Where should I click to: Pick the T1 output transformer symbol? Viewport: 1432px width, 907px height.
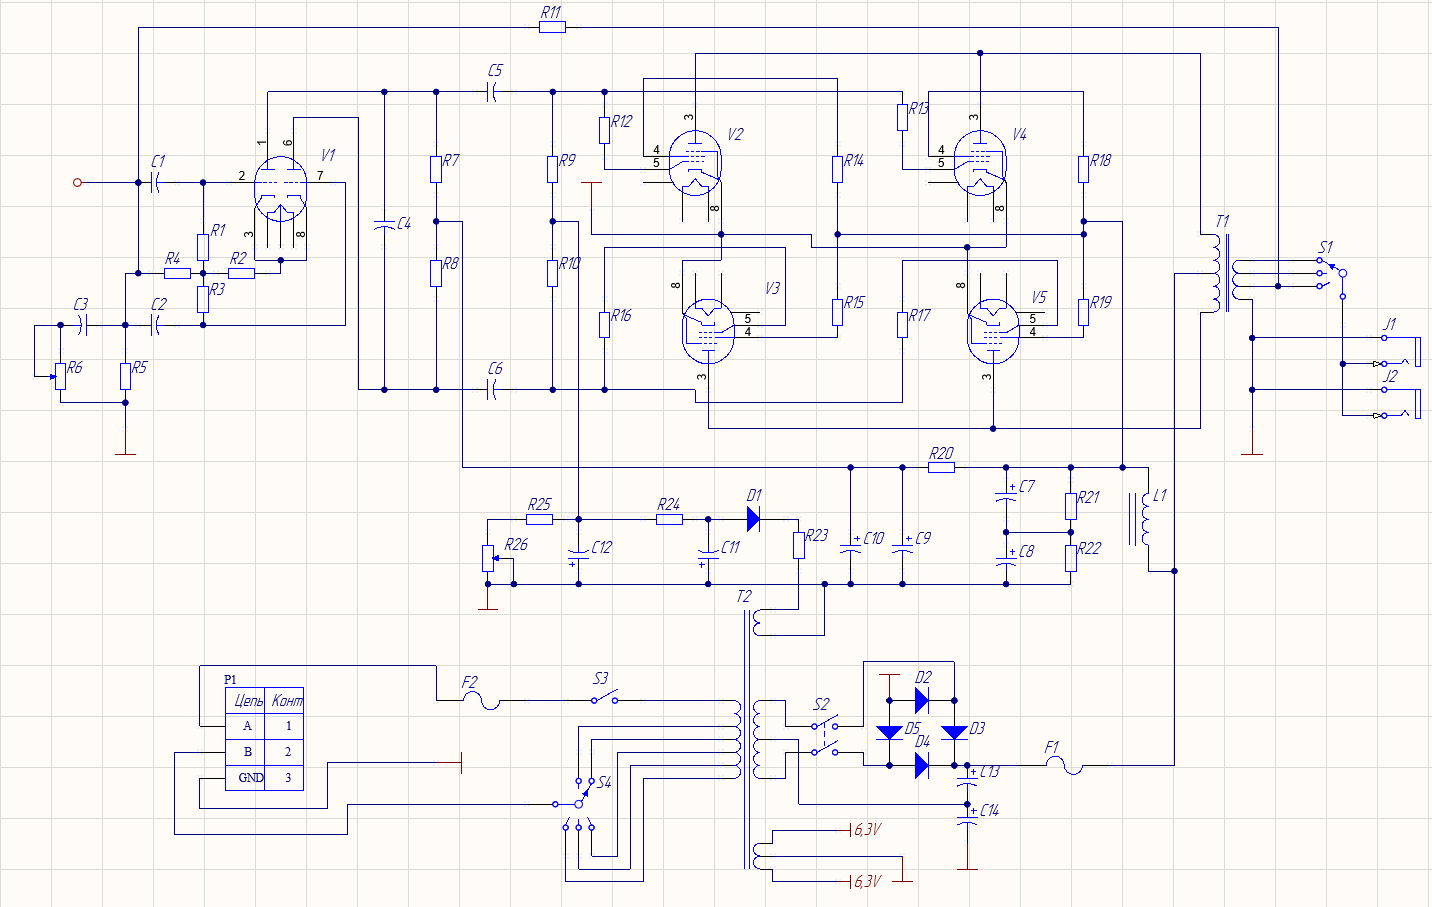pos(1225,274)
